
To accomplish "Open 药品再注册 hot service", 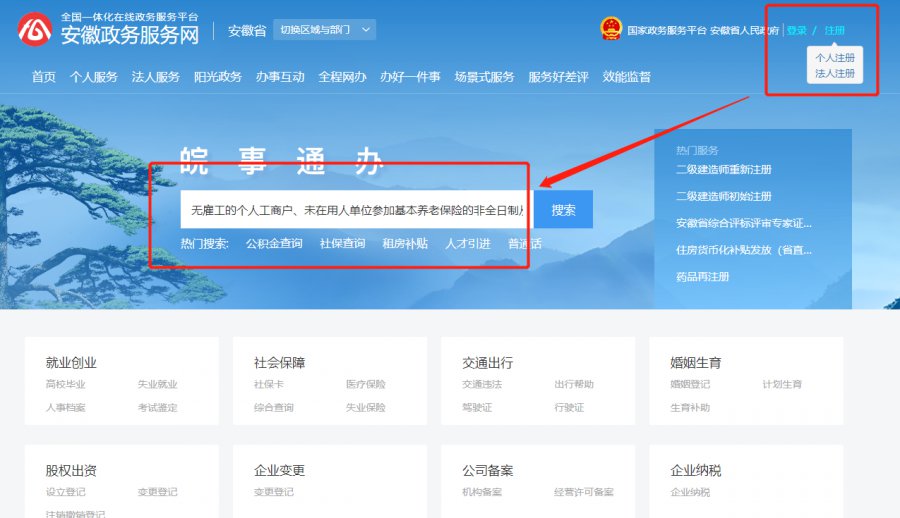I will [x=703, y=277].
